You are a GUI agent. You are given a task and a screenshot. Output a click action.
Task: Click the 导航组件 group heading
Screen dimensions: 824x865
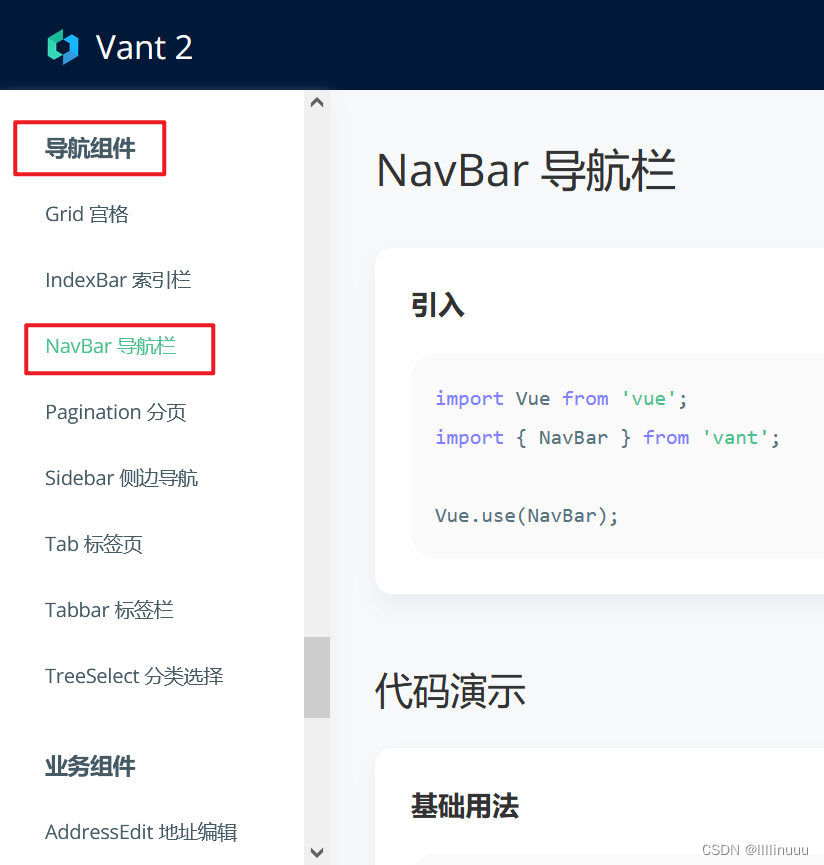tap(90, 148)
